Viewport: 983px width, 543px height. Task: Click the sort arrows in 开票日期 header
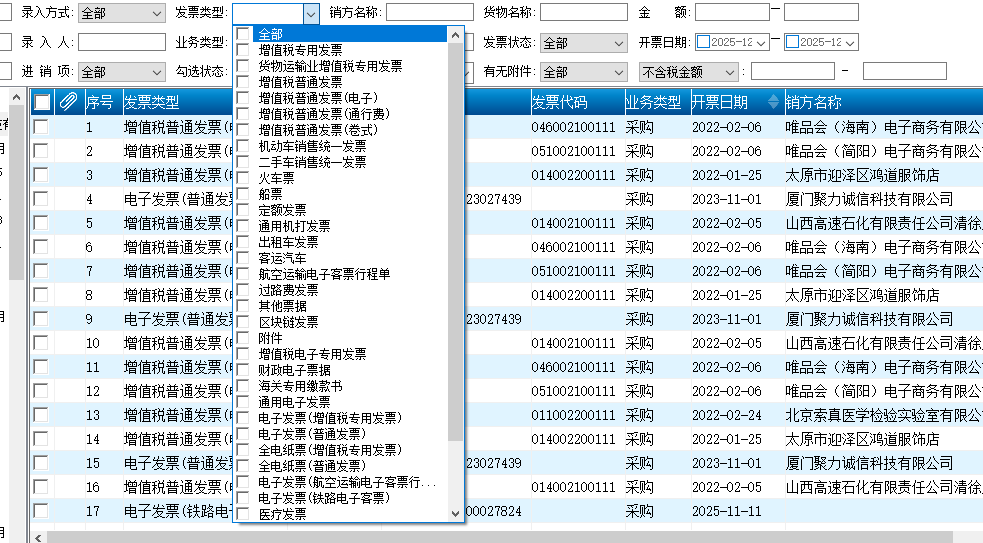click(772, 102)
